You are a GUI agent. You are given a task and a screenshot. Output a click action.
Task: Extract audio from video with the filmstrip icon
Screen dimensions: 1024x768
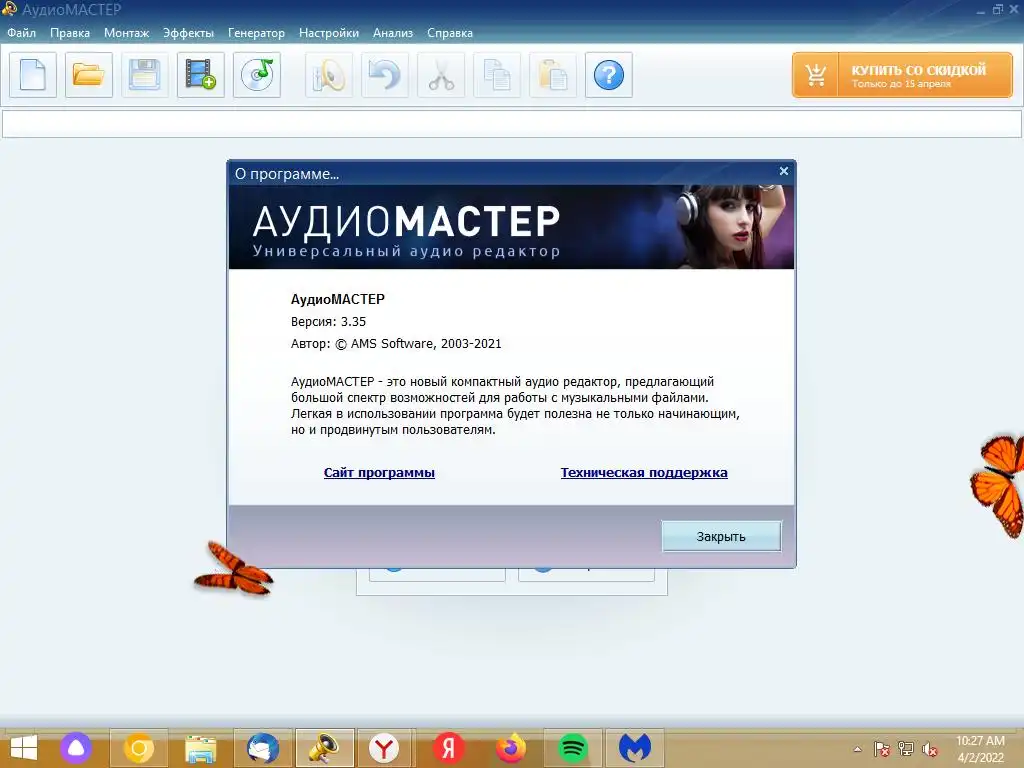click(200, 75)
